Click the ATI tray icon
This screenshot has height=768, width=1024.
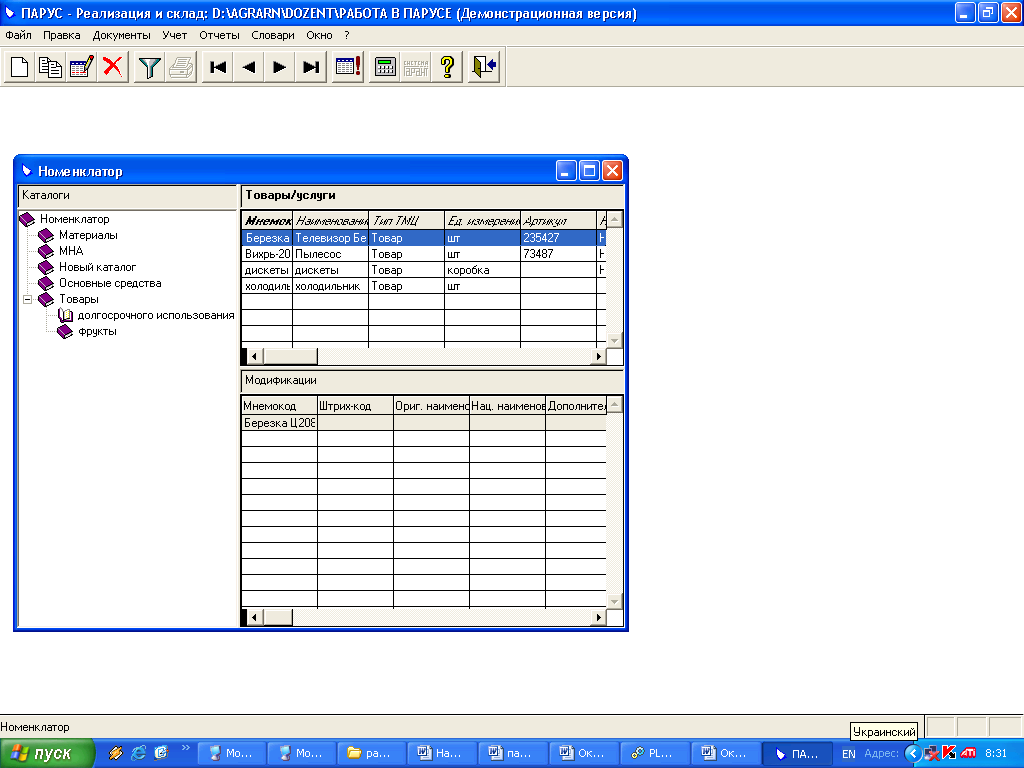pyautogui.click(x=968, y=753)
